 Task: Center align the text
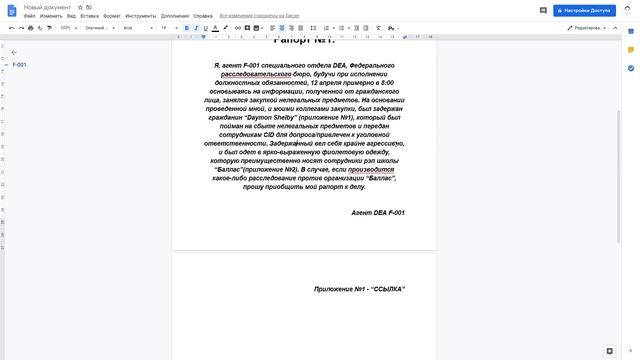coord(282,28)
